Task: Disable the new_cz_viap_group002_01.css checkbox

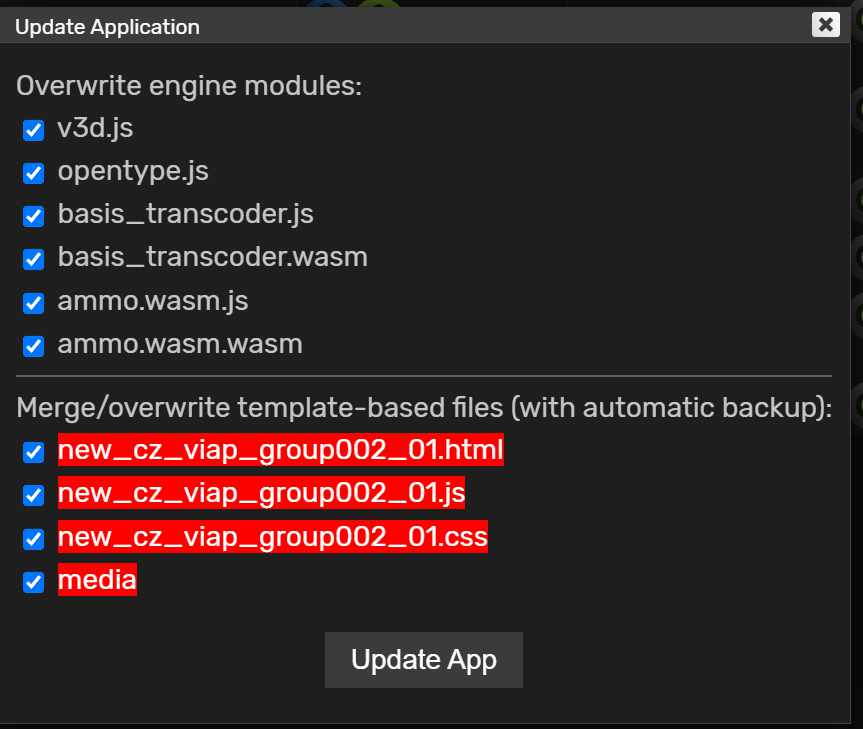Action: coord(34,539)
